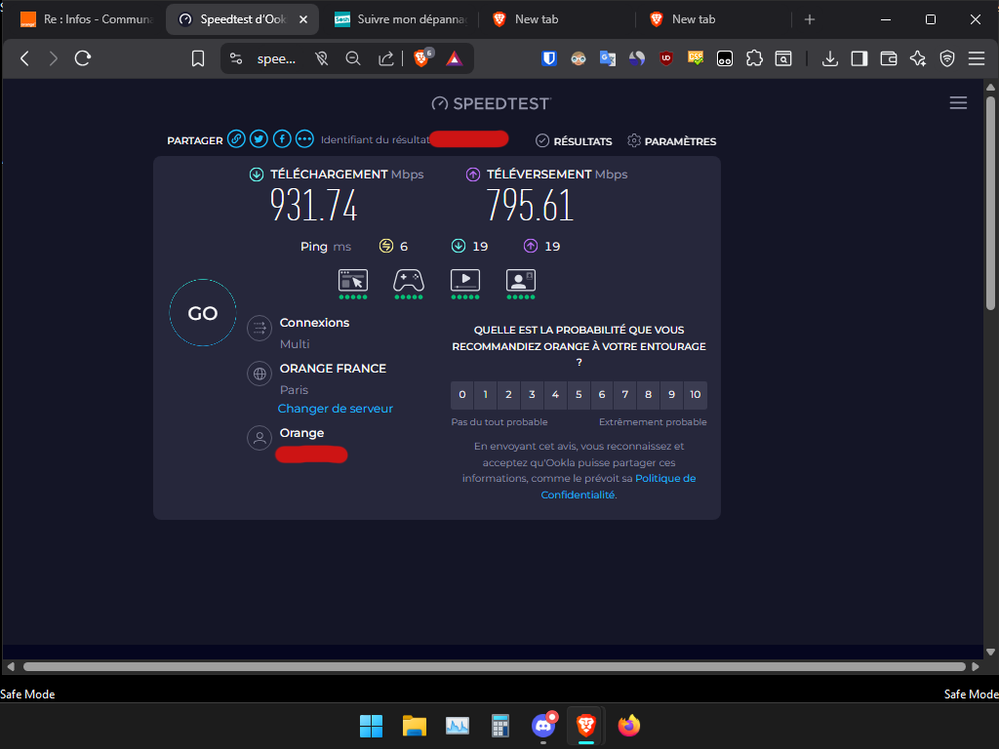Viewport: 999px width, 749px height.
Task: Toggle the Connexions Multi mode icon
Action: pos(260,328)
